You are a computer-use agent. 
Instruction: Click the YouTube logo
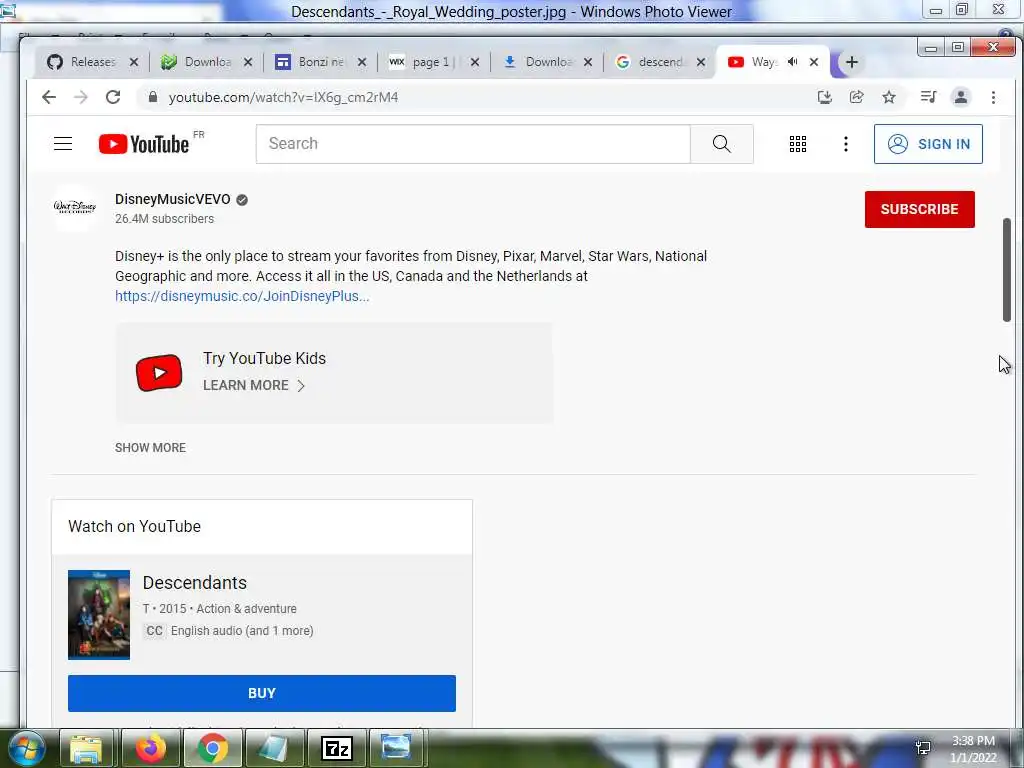[x=144, y=144]
